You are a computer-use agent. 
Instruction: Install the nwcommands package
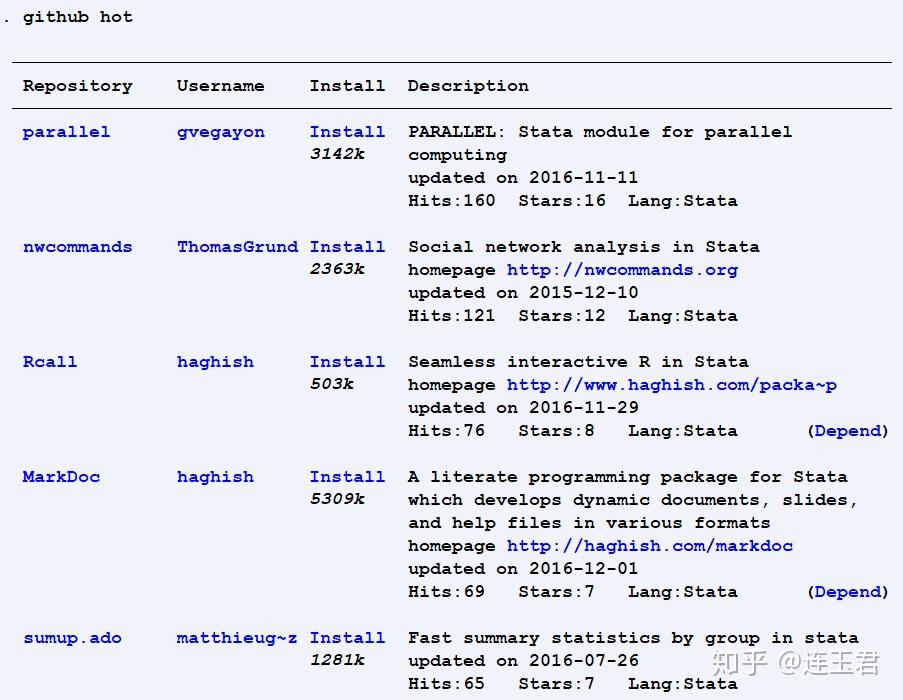pyautogui.click(x=347, y=246)
